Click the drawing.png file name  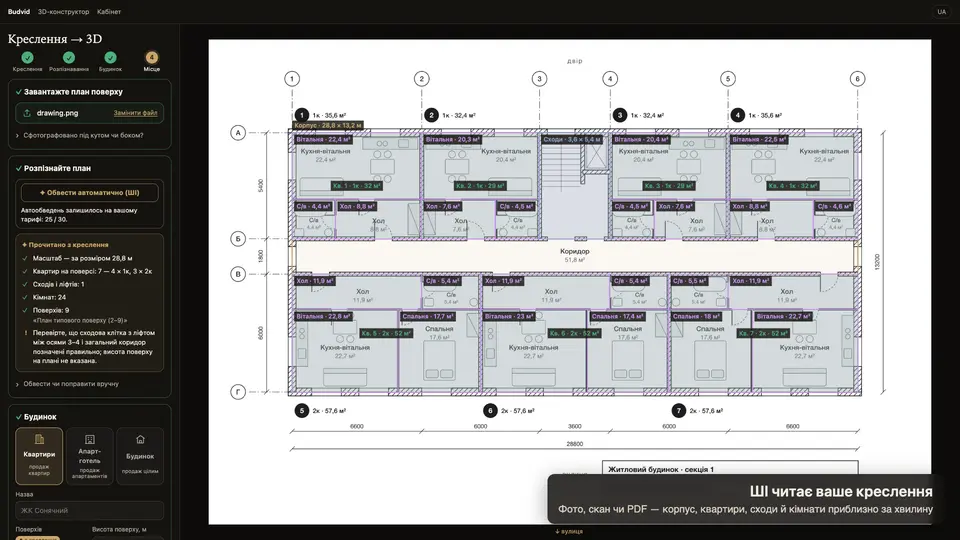point(57,113)
